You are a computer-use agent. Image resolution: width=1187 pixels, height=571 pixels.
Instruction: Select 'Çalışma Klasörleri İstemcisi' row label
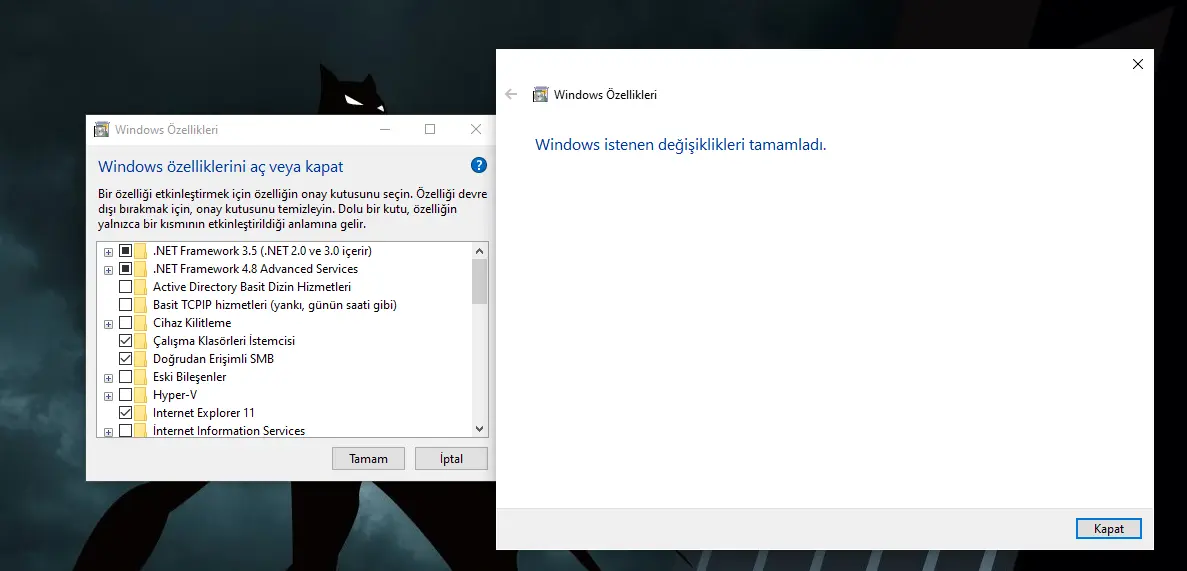coord(223,341)
